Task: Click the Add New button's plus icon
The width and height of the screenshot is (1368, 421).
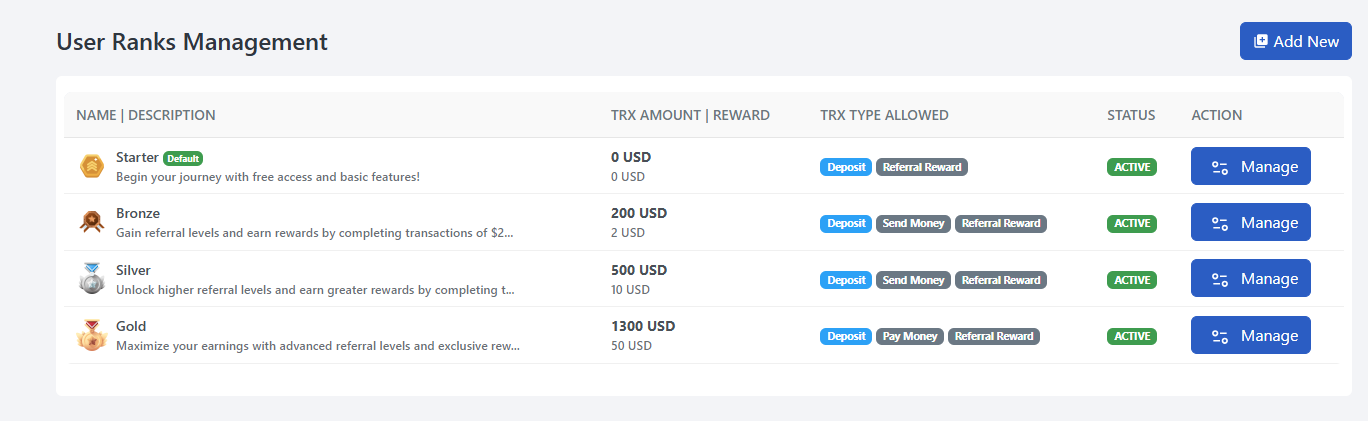Action: pos(1261,41)
